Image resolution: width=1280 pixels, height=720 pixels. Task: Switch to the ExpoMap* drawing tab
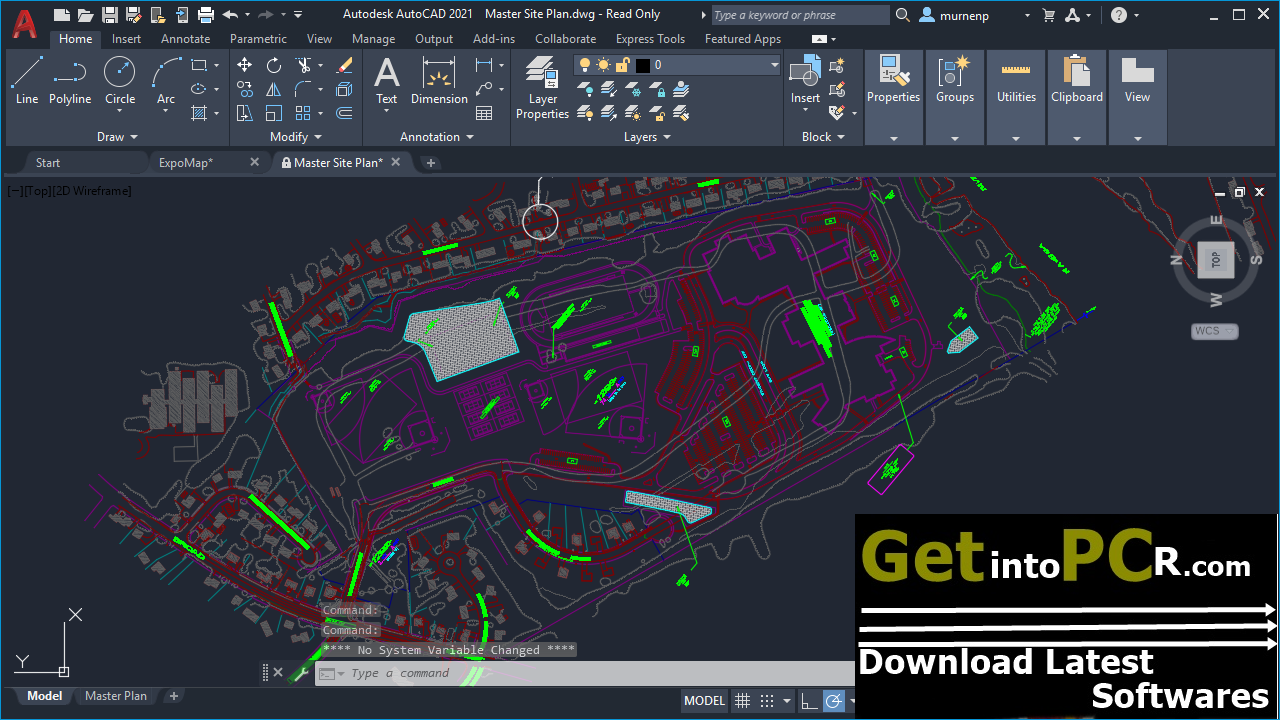[186, 162]
